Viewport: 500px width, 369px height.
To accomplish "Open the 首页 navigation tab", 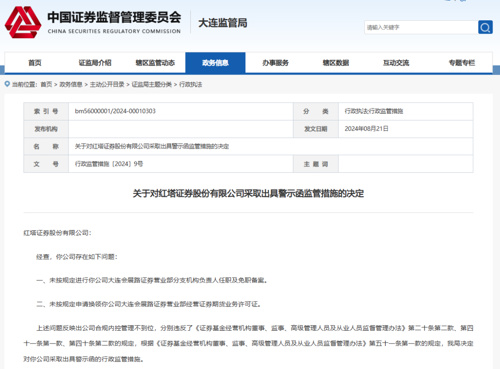I will (x=35, y=63).
